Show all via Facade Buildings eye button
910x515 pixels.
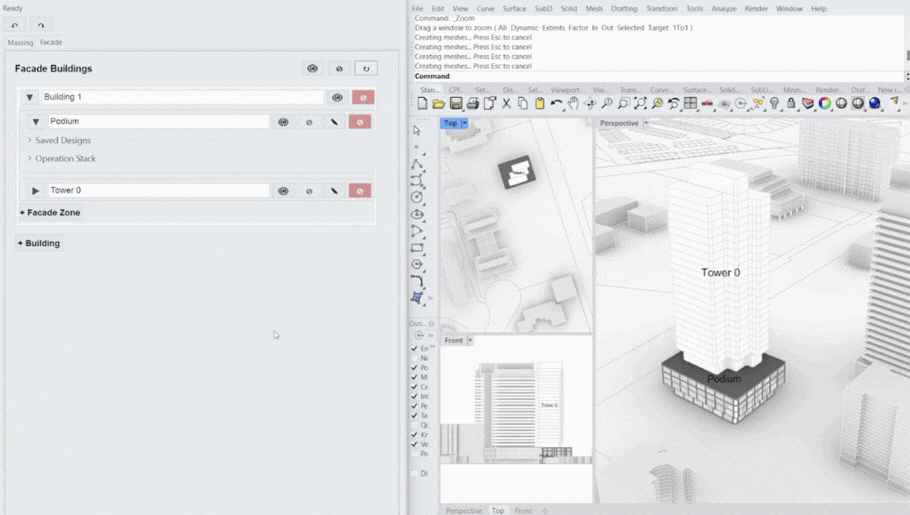(312, 69)
